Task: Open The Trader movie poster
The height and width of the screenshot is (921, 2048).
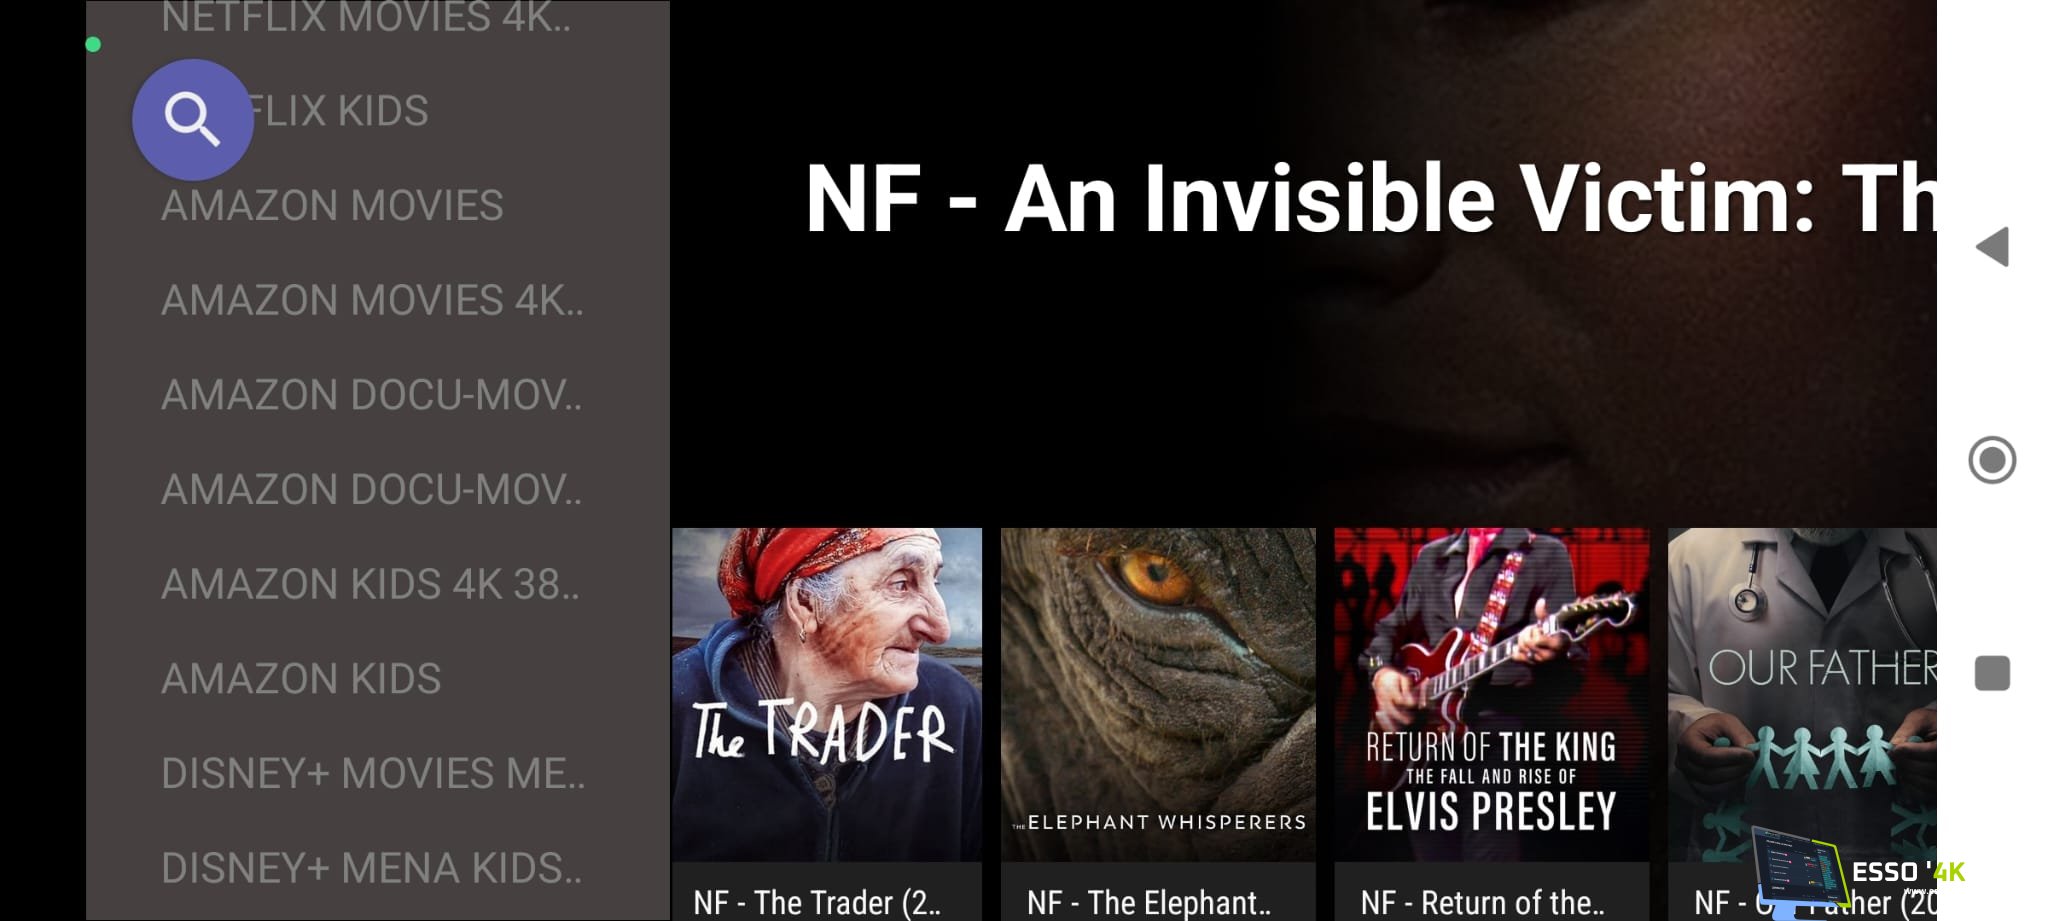Action: click(x=827, y=695)
